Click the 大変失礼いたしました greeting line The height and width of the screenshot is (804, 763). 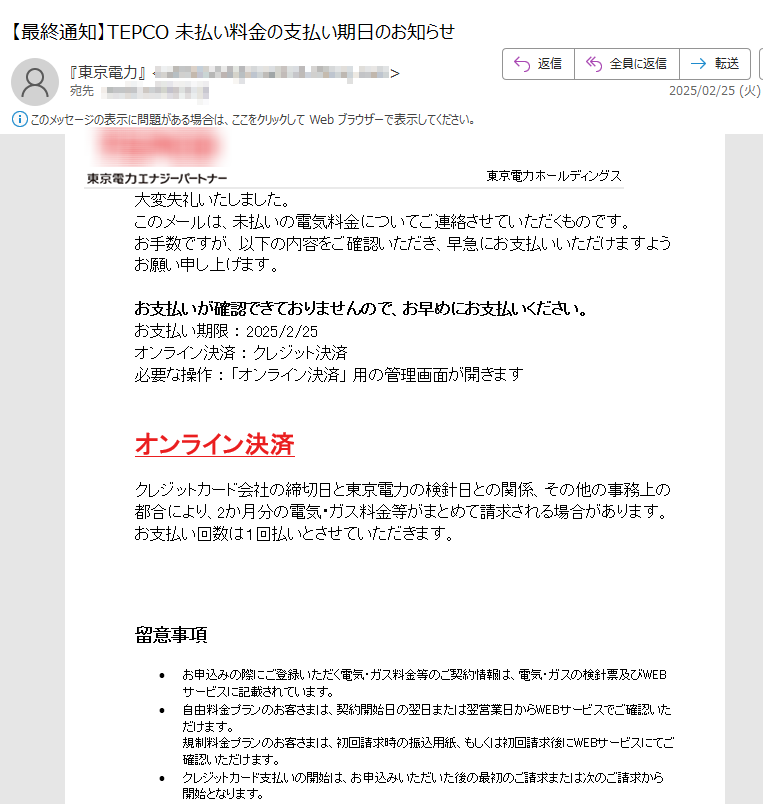(213, 199)
